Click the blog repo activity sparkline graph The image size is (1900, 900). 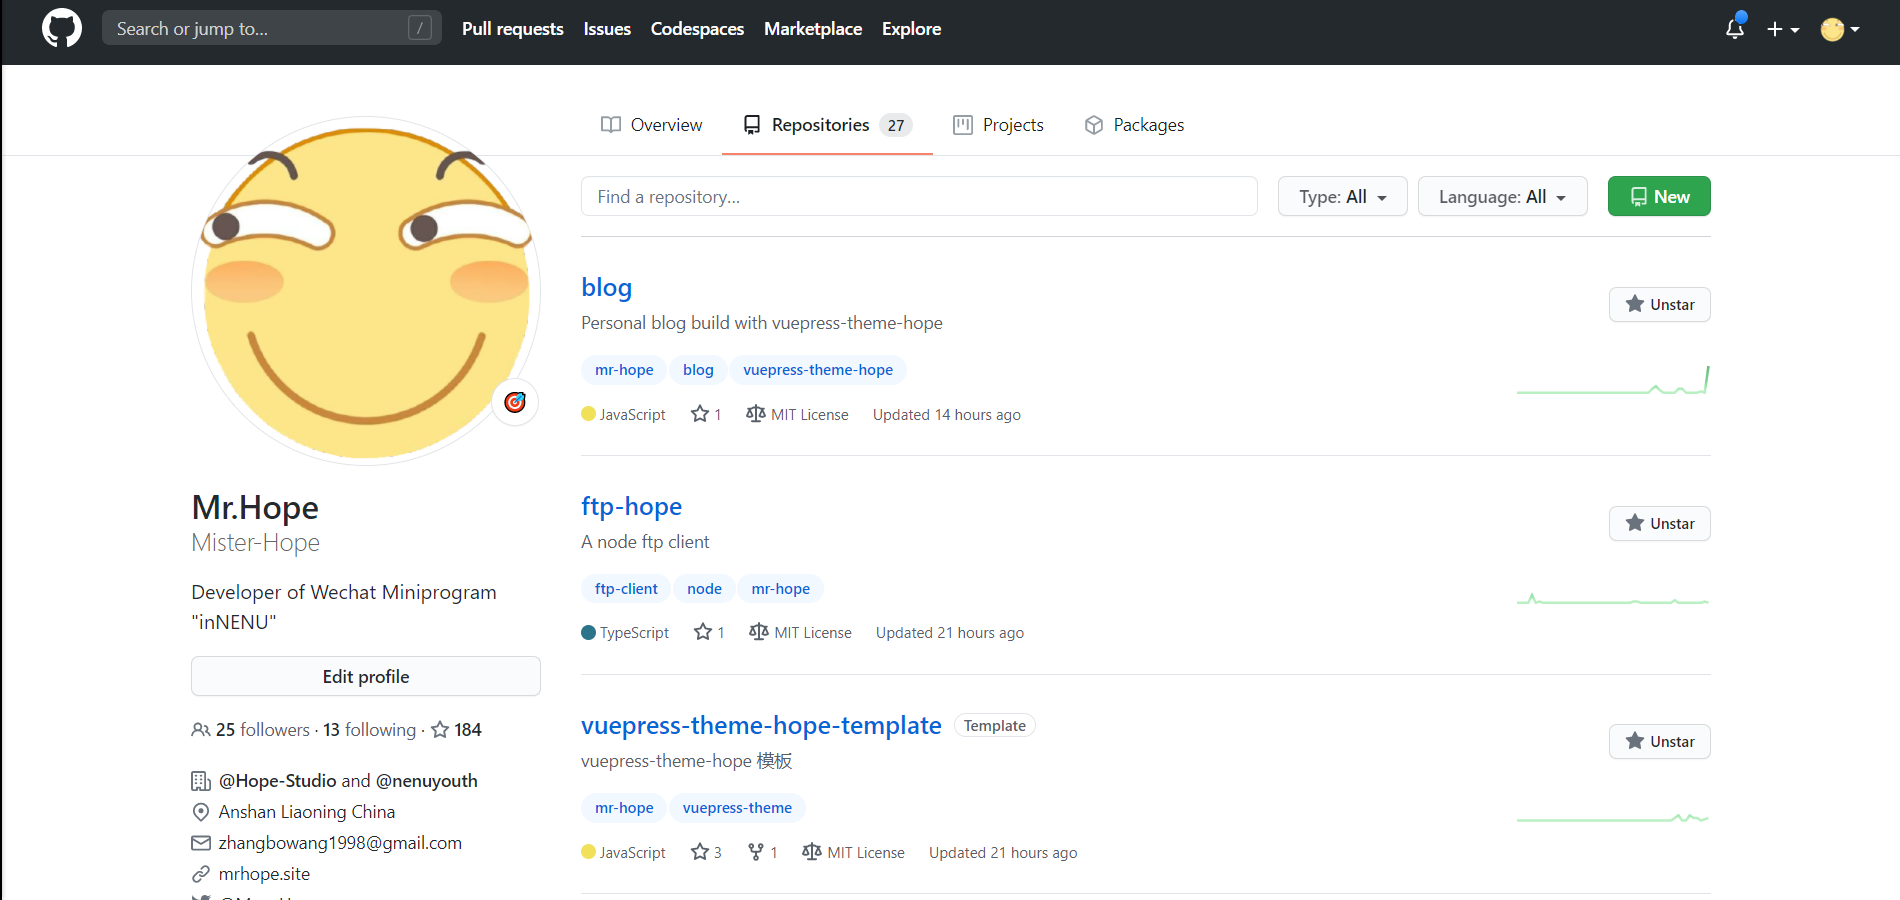[x=1612, y=383]
